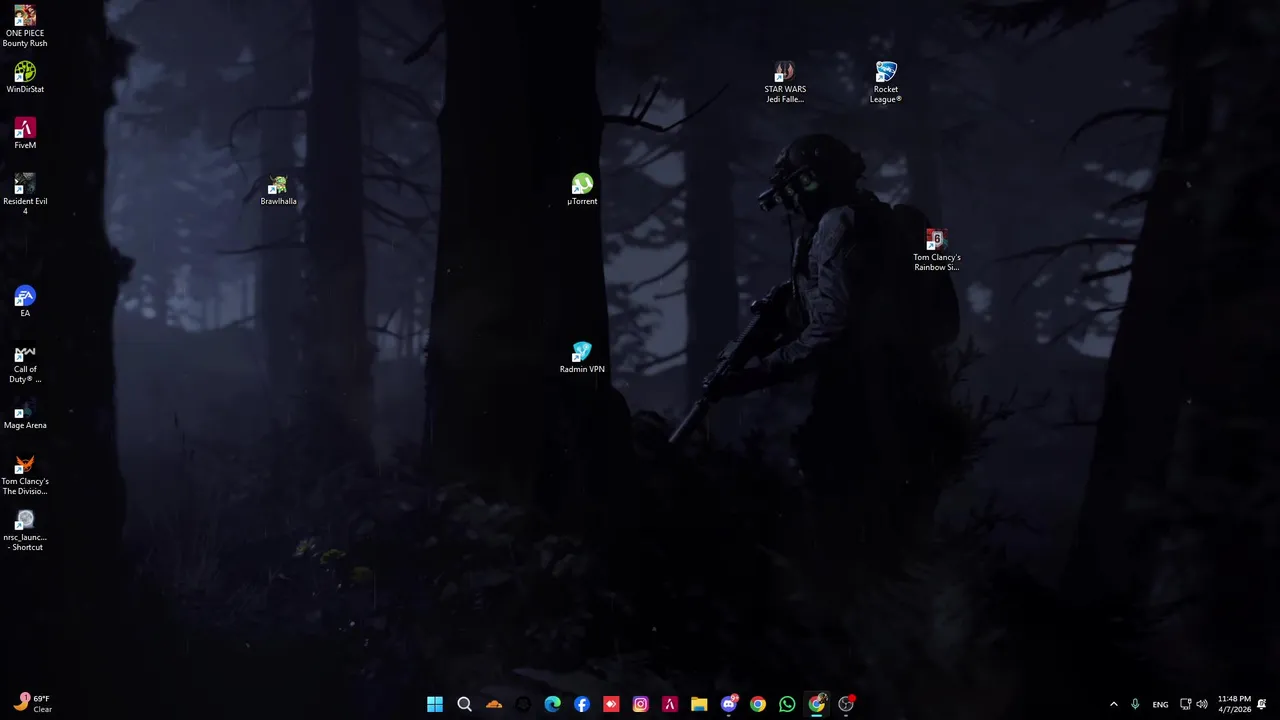1280x720 pixels.
Task: Select the µTorrent desktop icon
Action: (582, 190)
